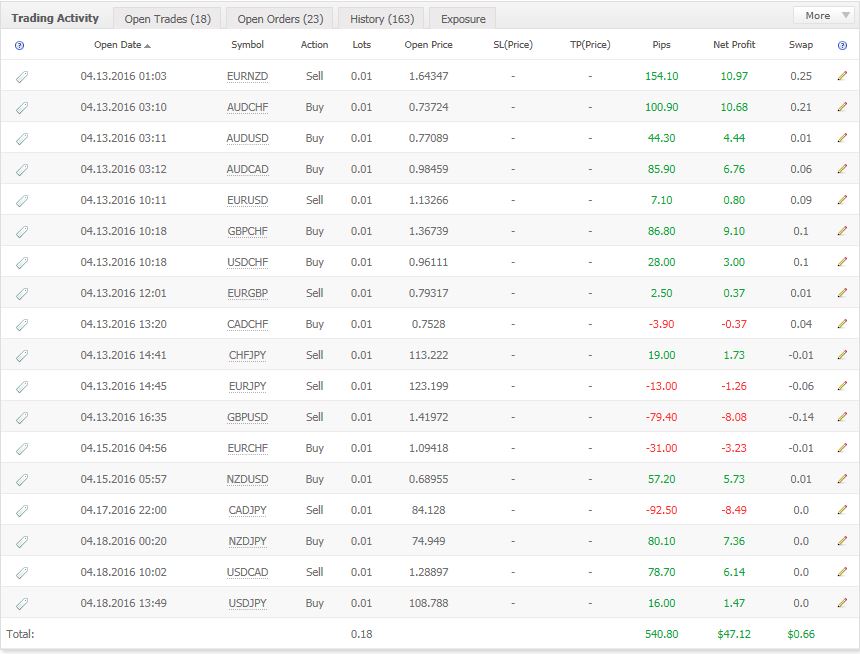
Task: Sort by the Lots column header
Action: coord(361,45)
